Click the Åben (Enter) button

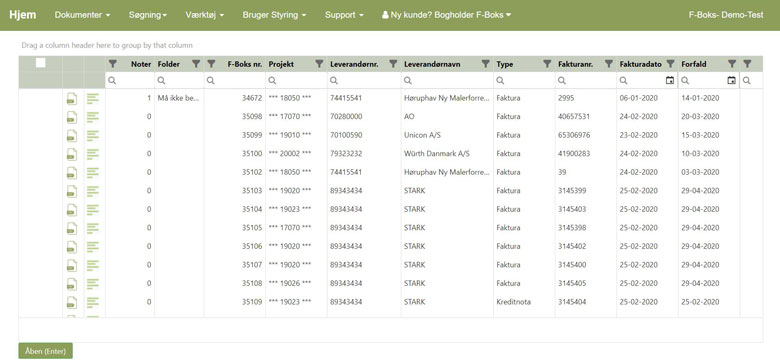45,351
